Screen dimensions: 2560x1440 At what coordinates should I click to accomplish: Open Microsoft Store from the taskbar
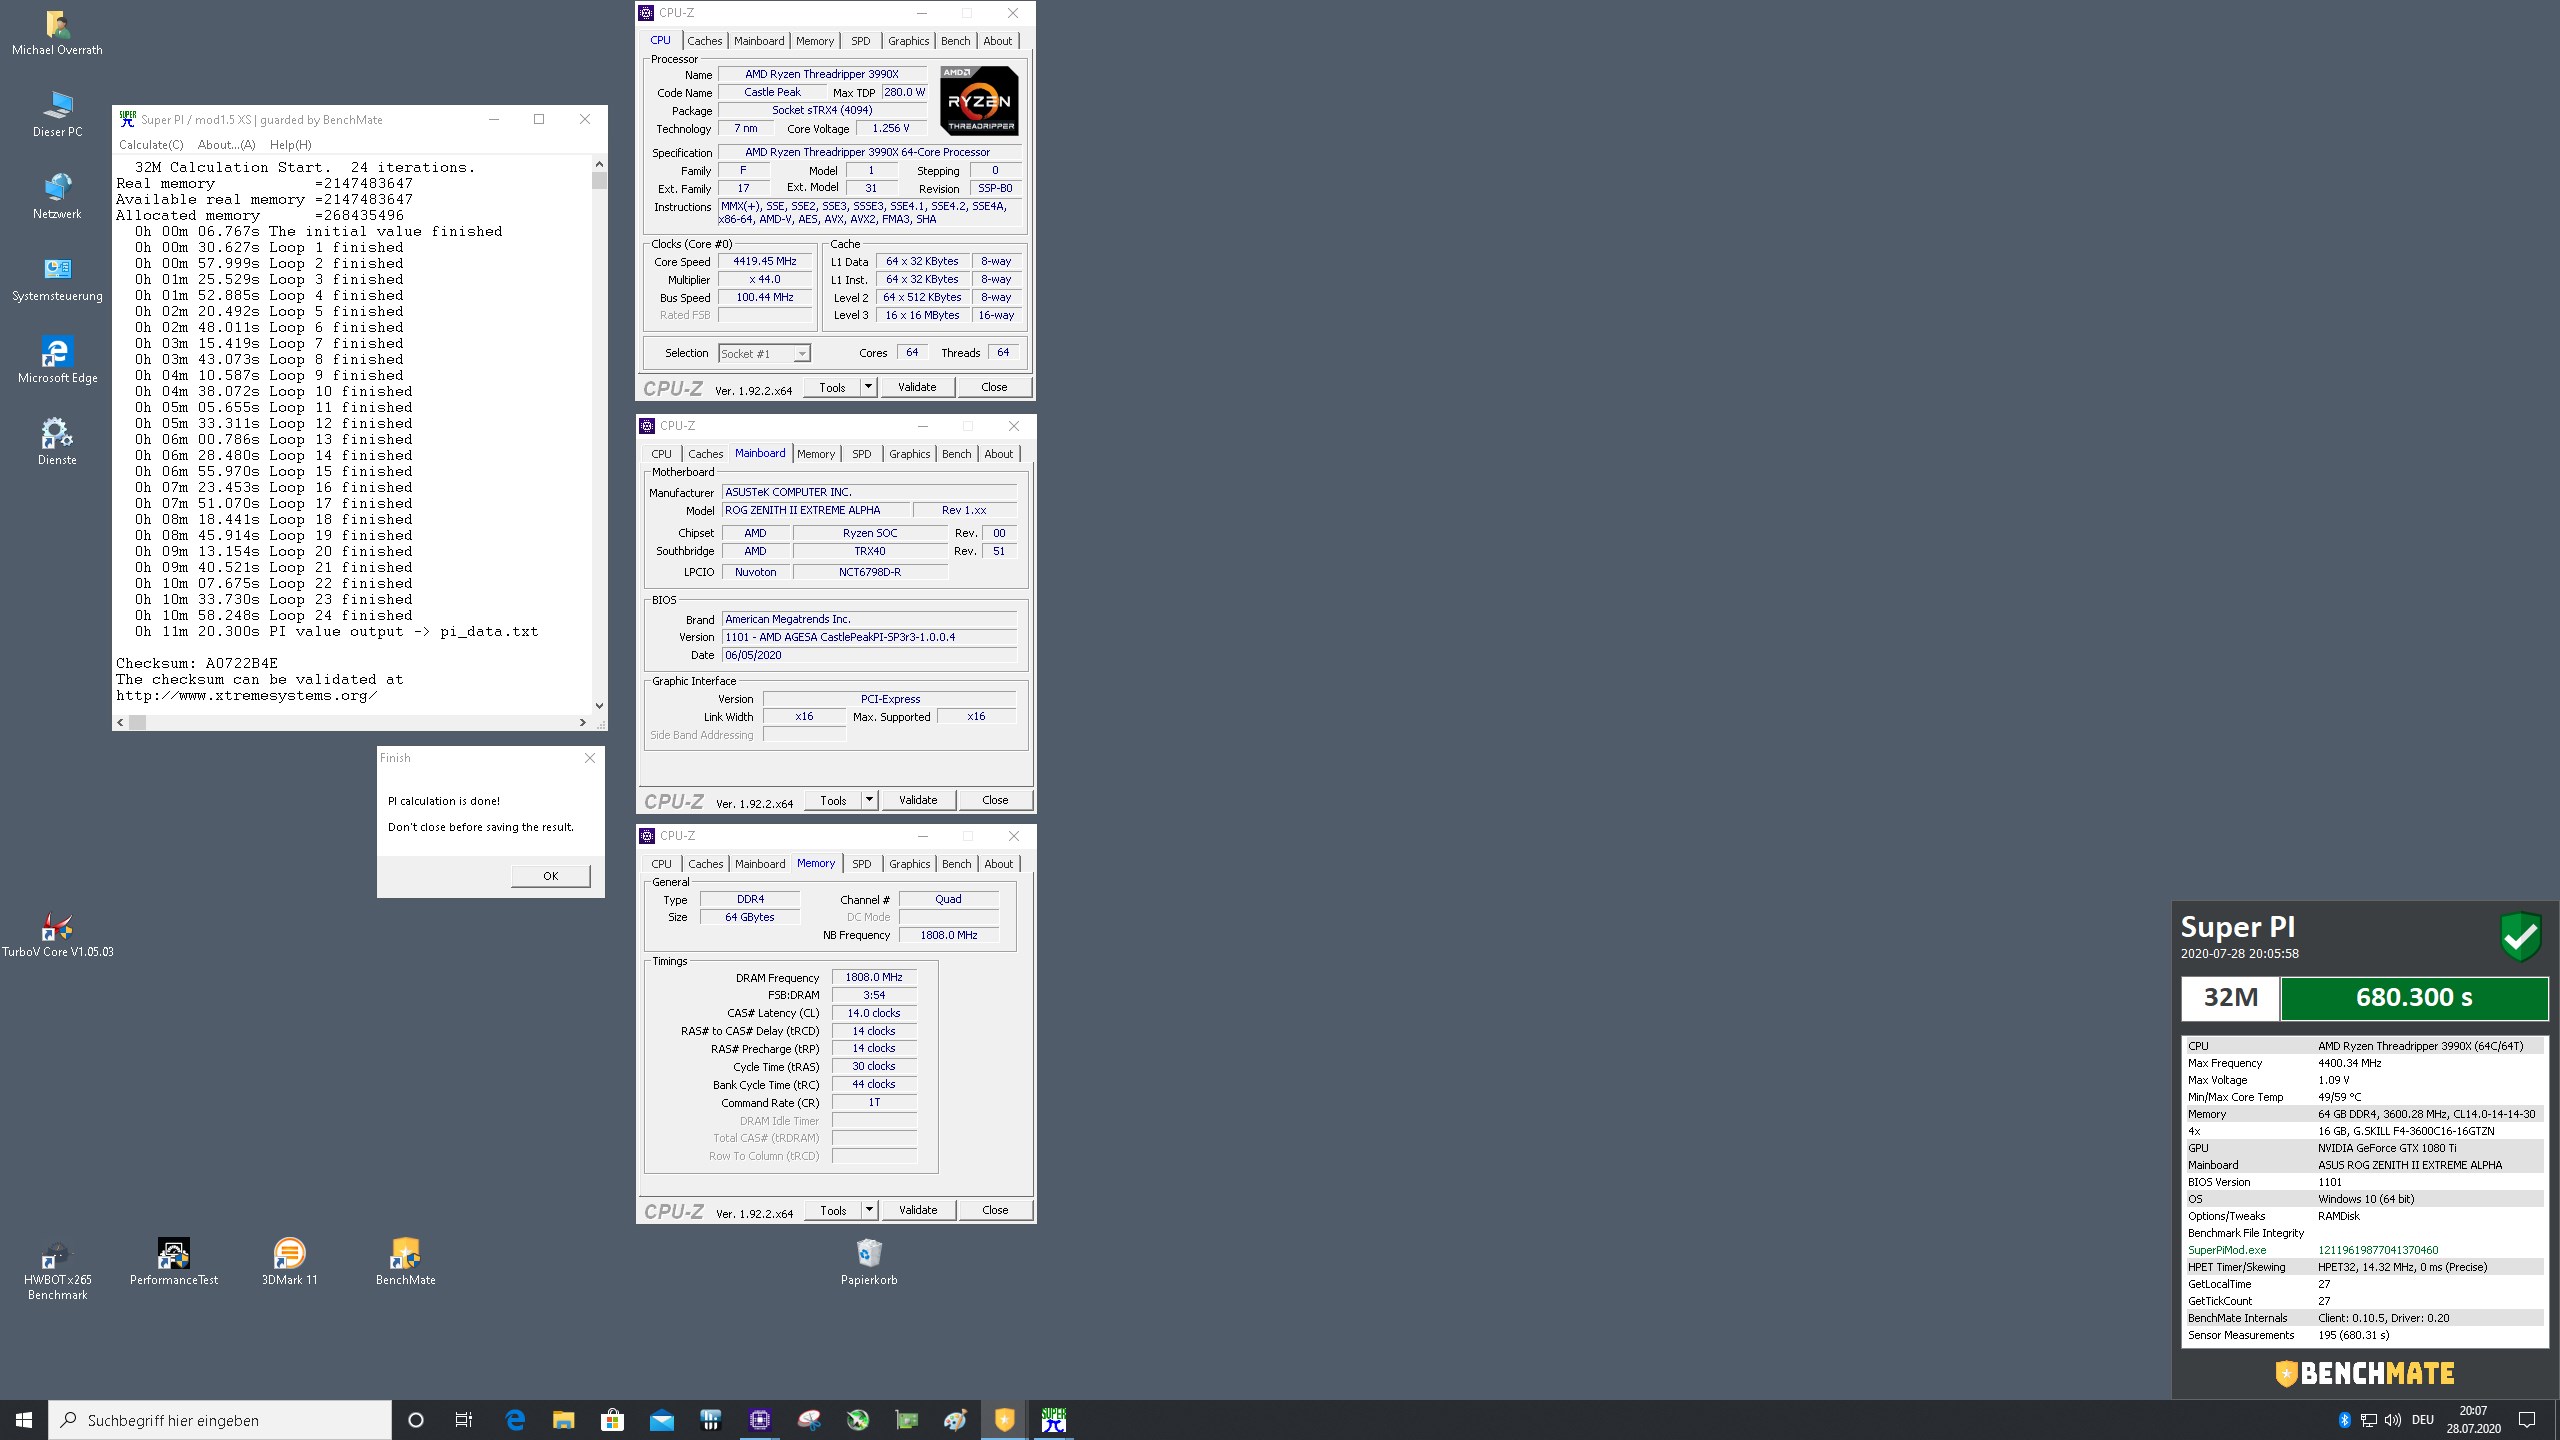point(612,1420)
